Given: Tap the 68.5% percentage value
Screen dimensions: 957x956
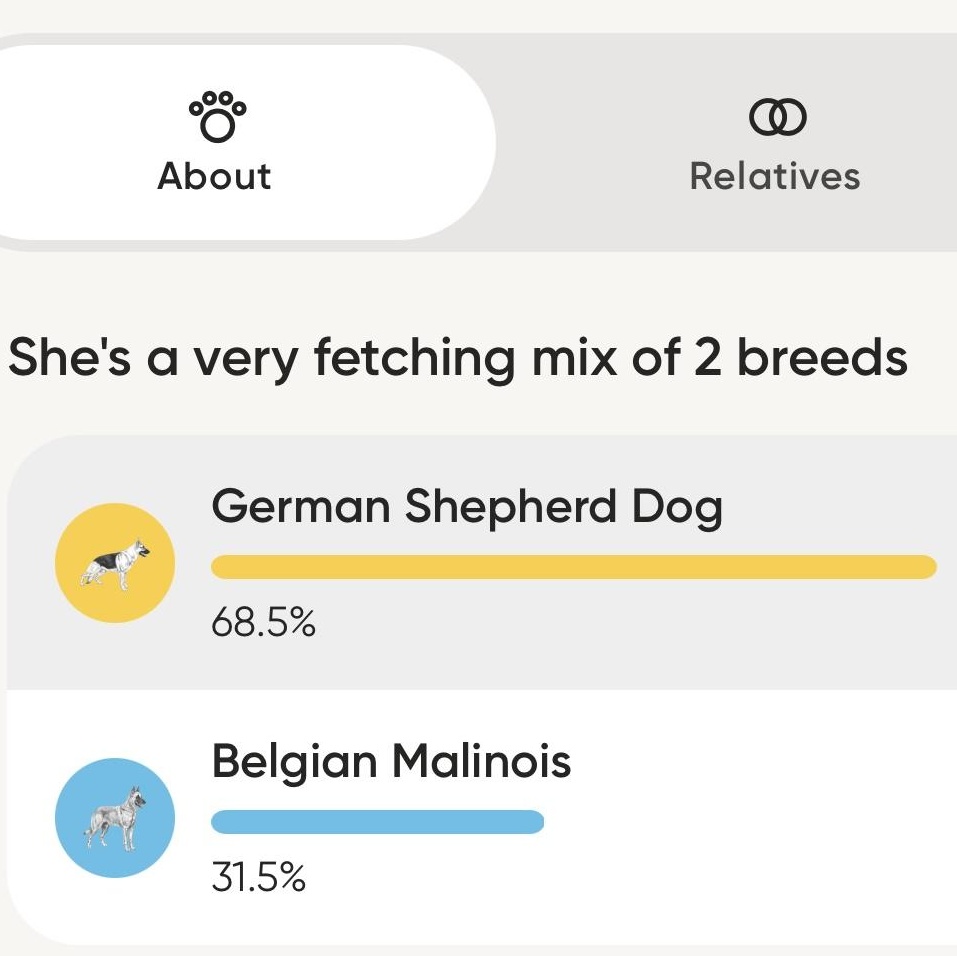Looking at the screenshot, I should pyautogui.click(x=263, y=624).
